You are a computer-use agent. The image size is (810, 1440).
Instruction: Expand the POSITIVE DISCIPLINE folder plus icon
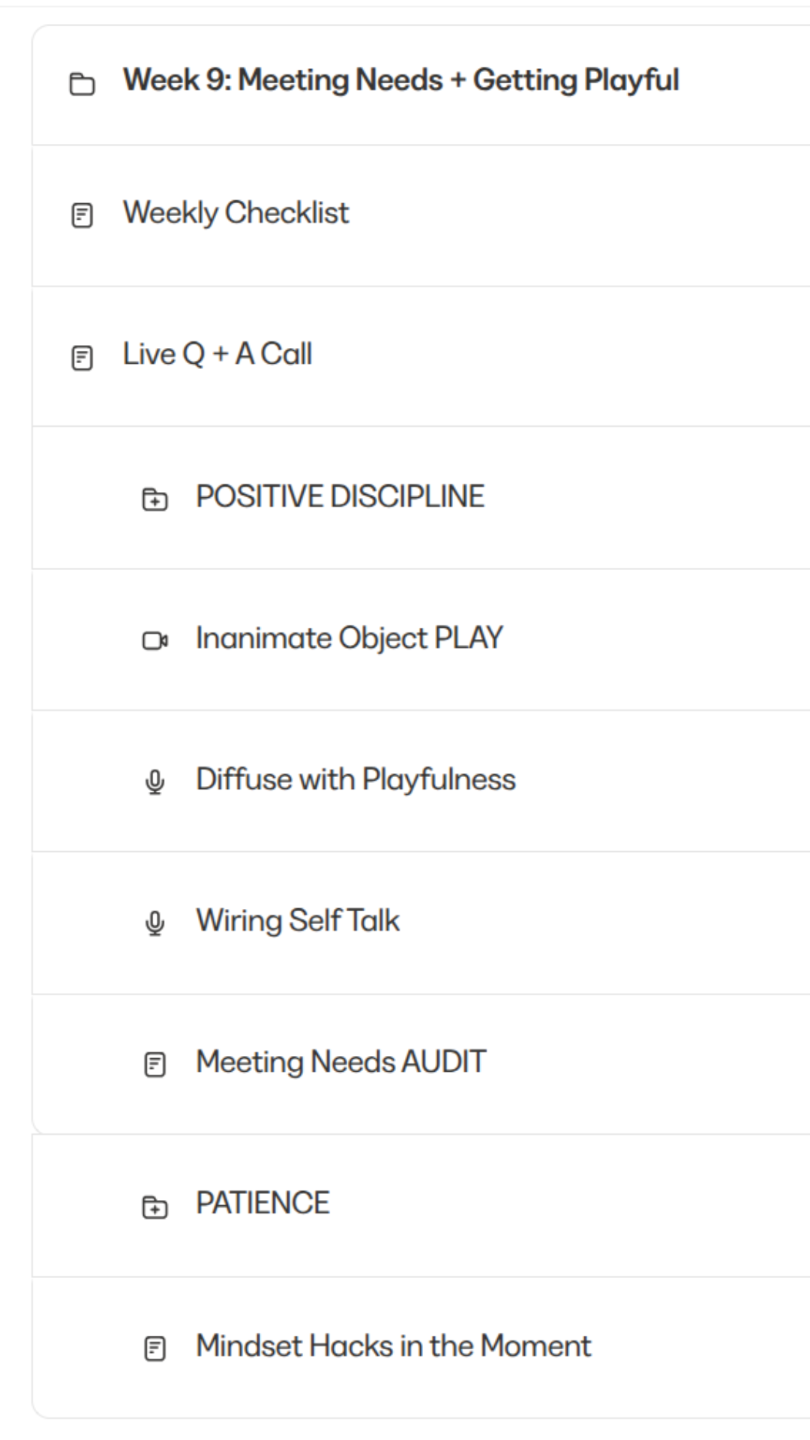point(155,499)
